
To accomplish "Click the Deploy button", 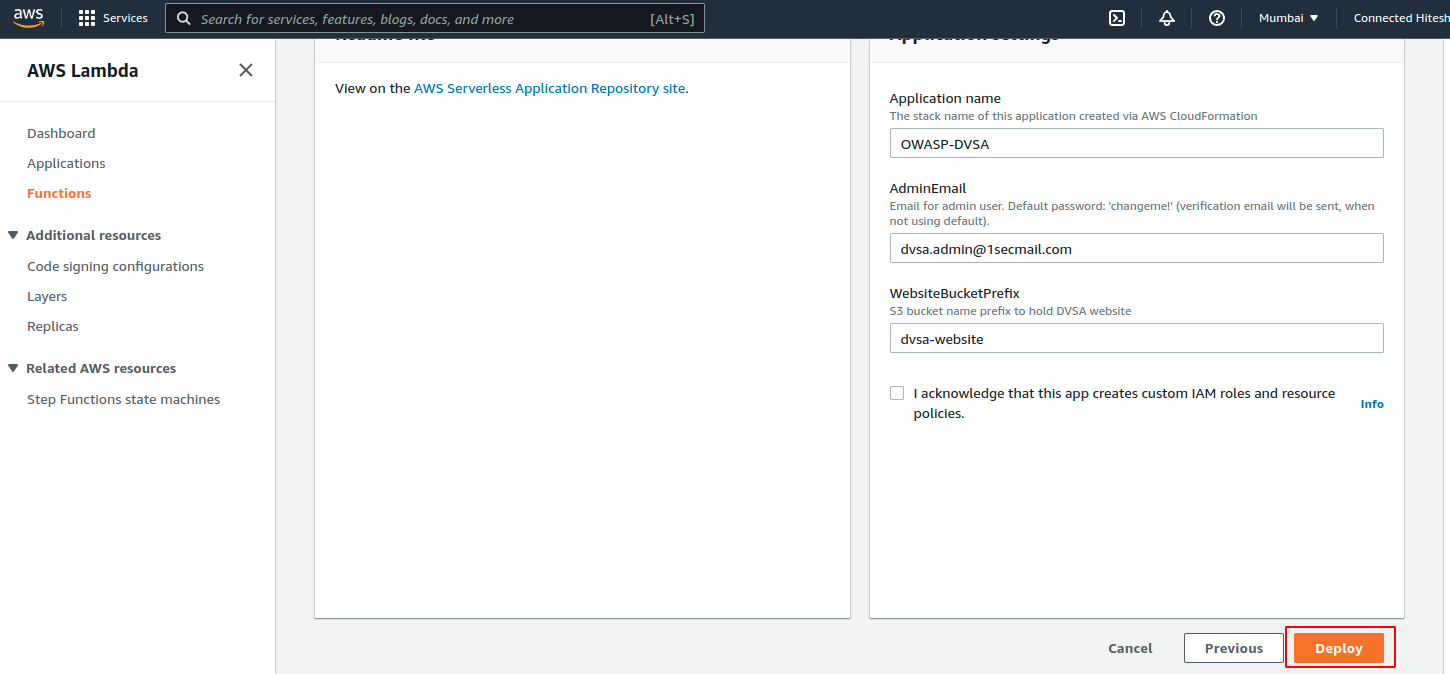I will click(x=1339, y=647).
